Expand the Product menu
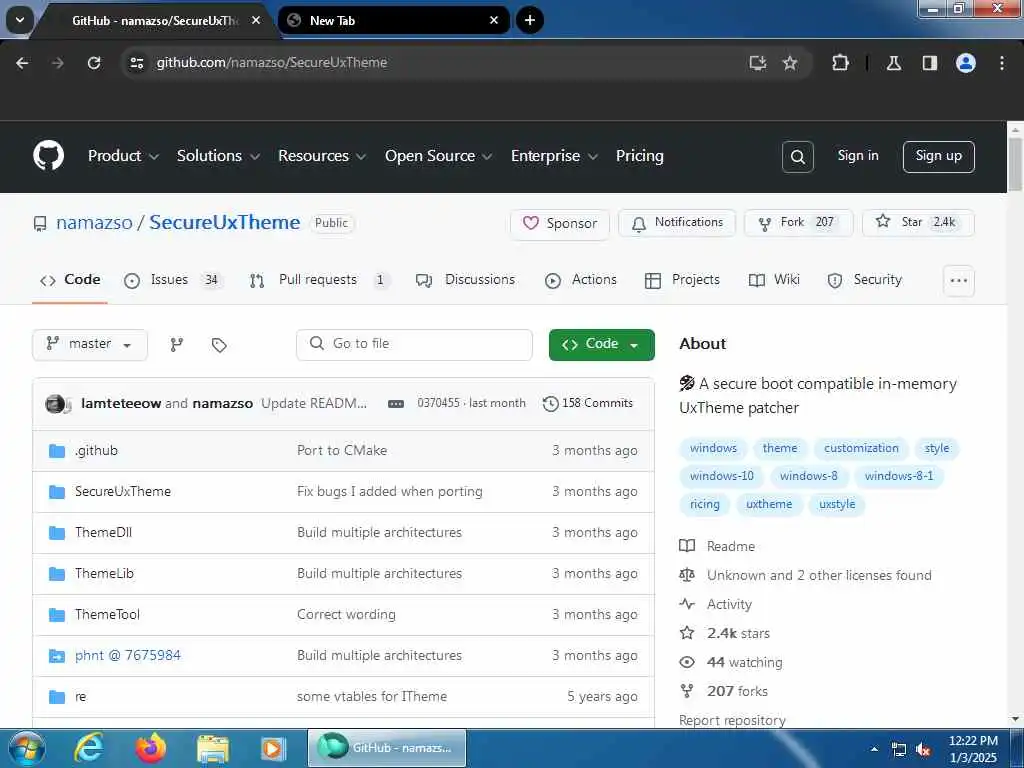 click(x=123, y=156)
